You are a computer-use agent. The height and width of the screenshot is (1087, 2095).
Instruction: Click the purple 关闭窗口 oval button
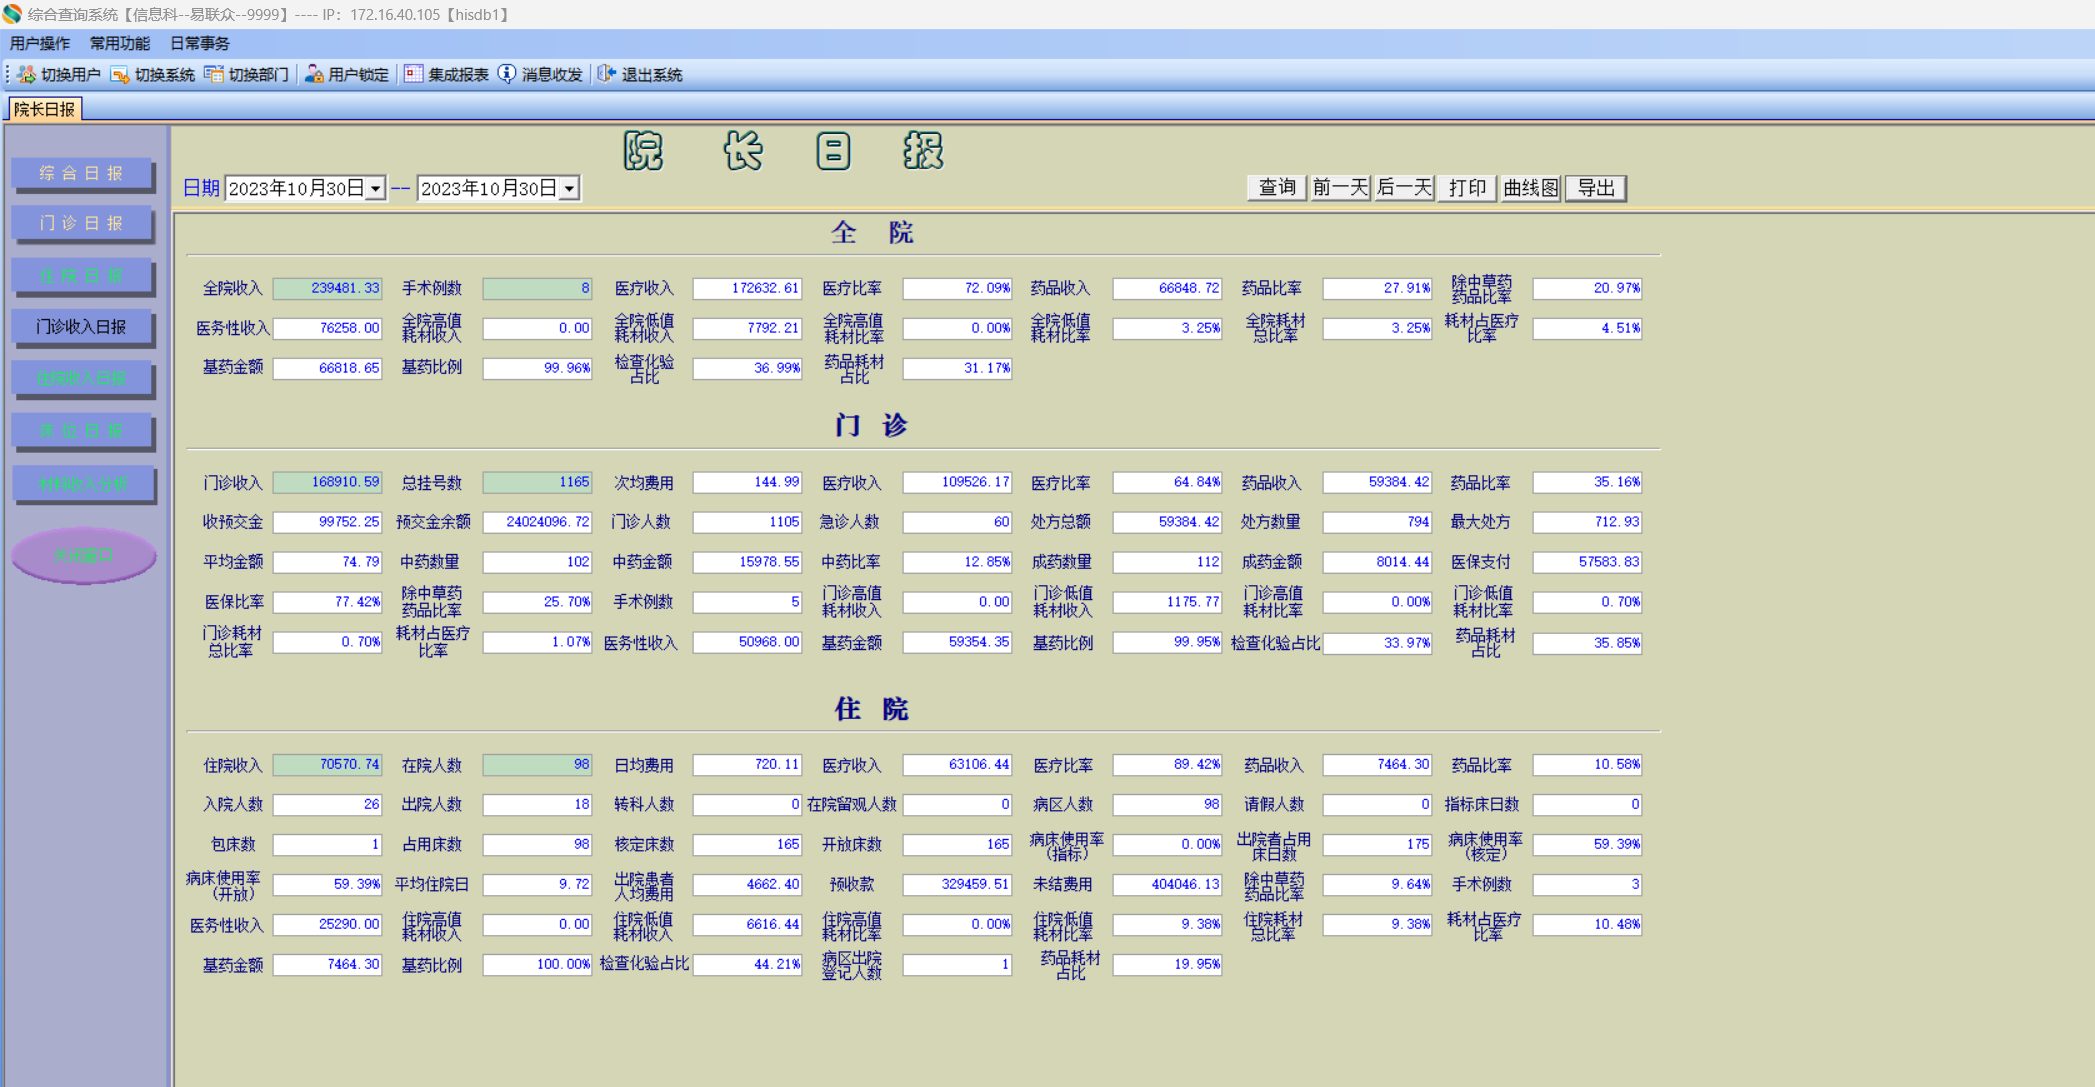point(84,556)
